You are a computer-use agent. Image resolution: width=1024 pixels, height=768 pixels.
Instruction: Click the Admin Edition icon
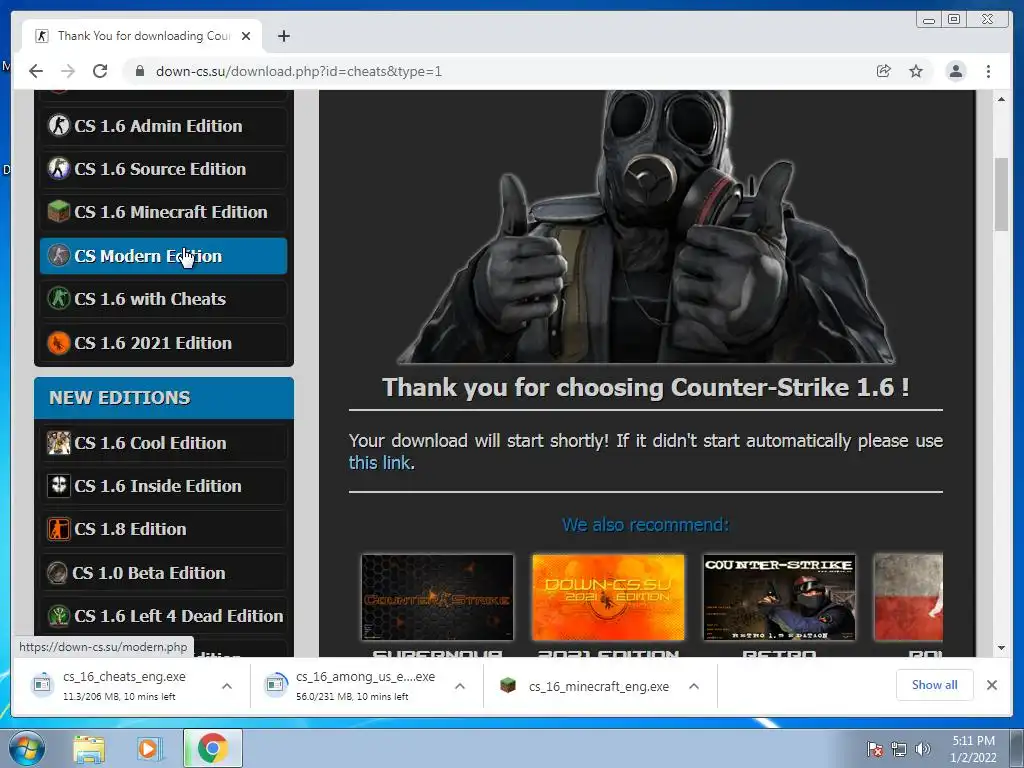59,125
